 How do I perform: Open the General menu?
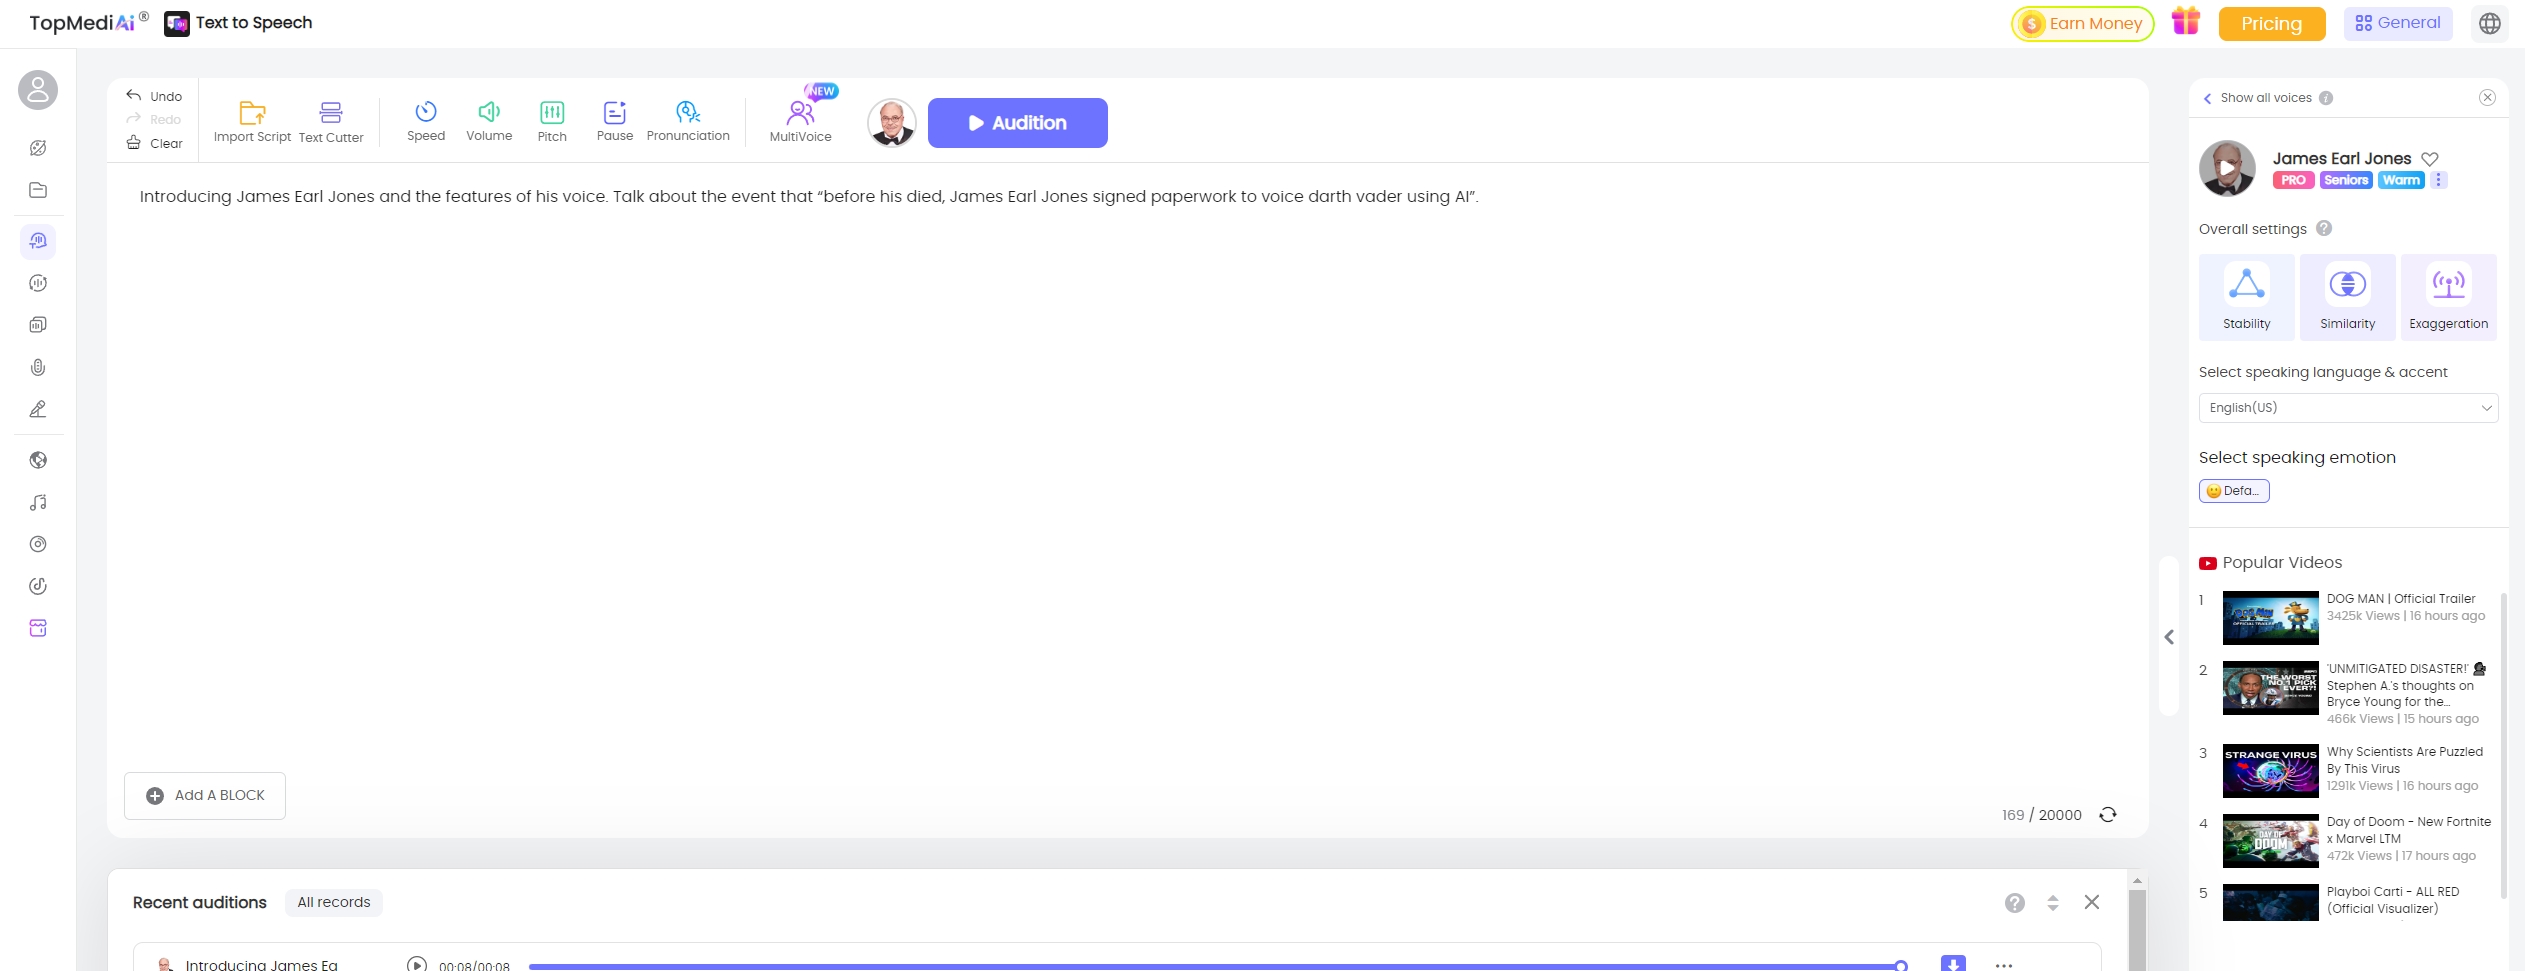point(2398,23)
